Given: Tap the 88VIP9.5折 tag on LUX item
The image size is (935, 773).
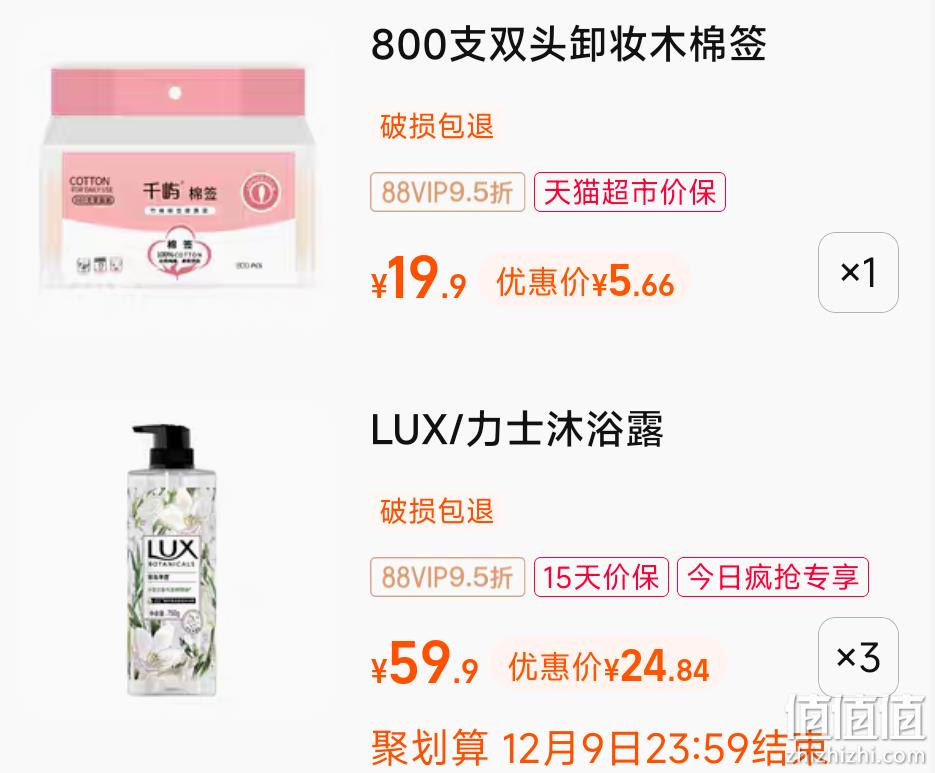Looking at the screenshot, I should coord(447,577).
